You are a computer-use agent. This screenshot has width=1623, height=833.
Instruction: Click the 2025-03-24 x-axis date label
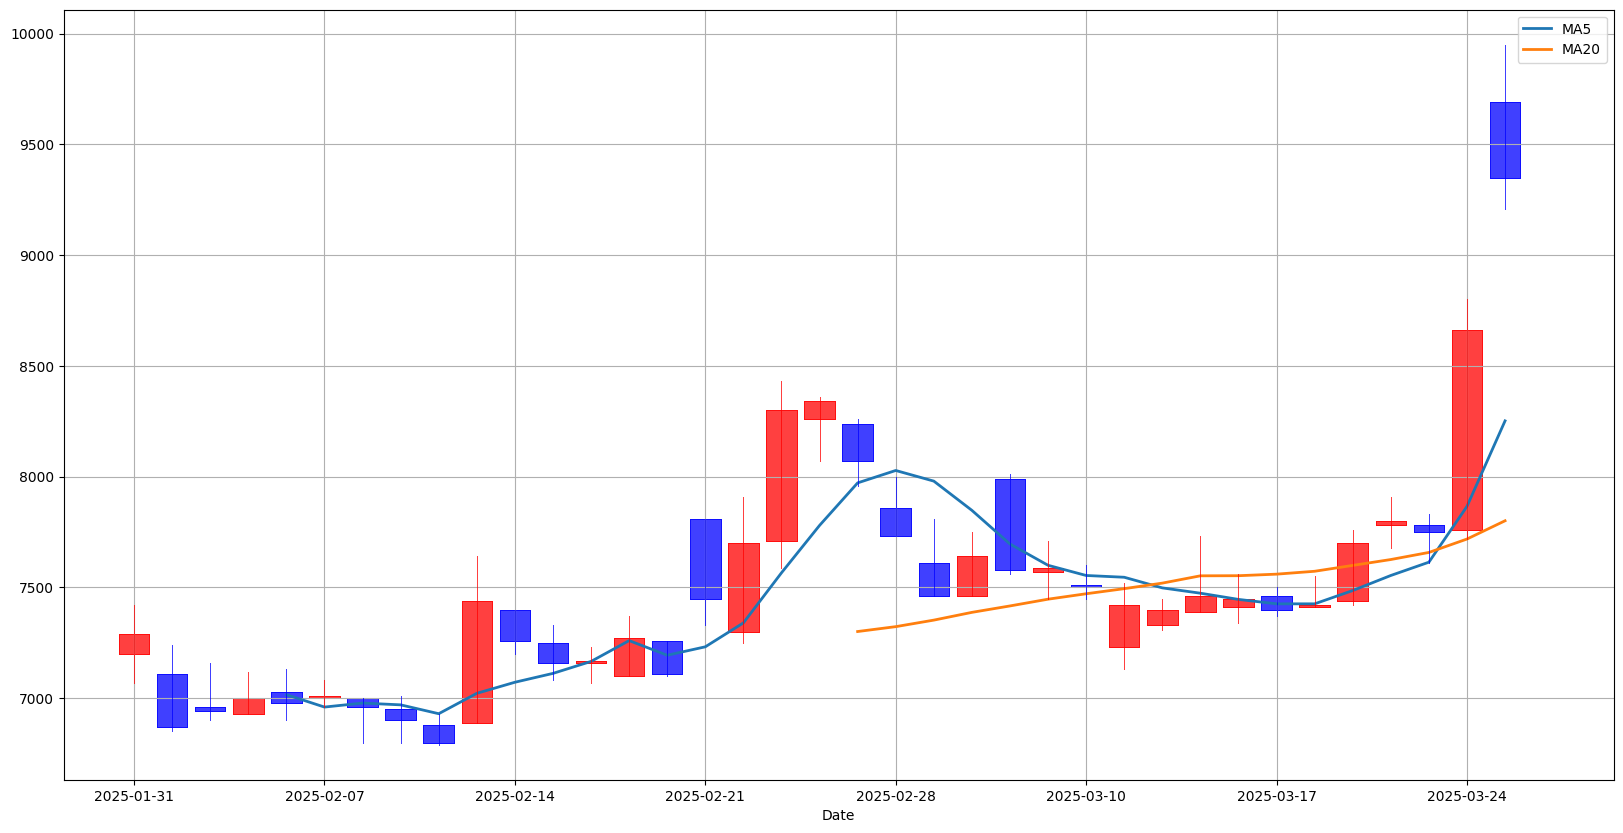1467,796
